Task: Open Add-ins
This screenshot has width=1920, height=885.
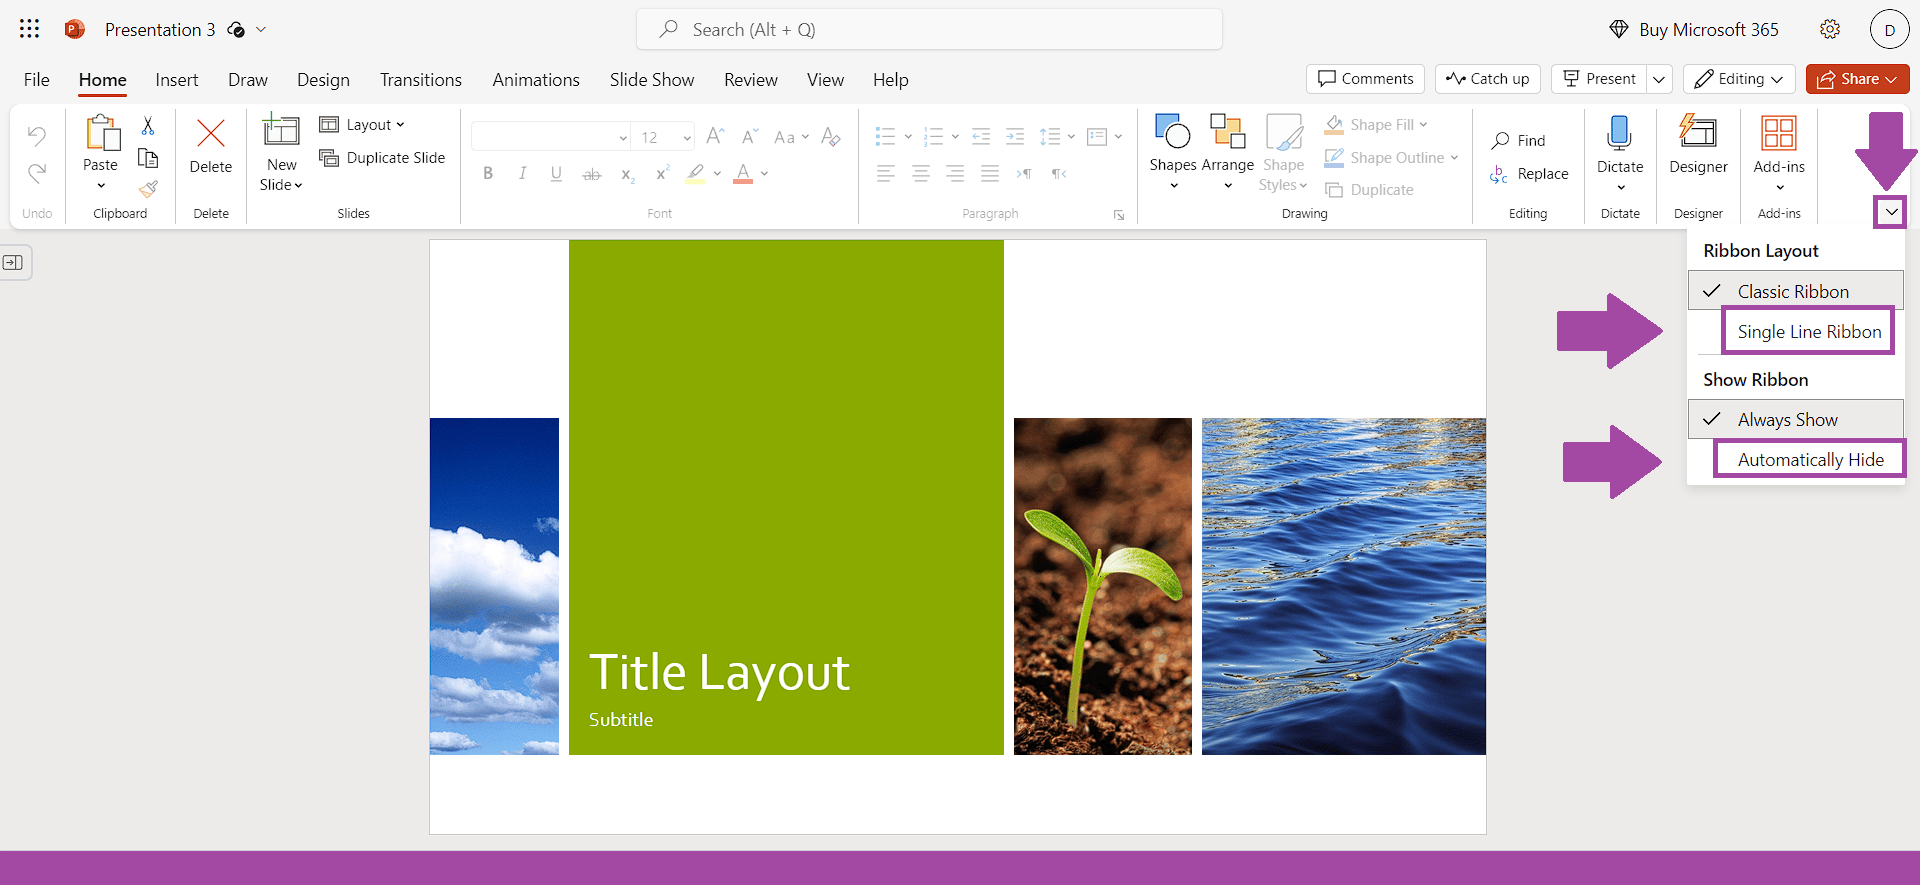Action: tap(1779, 152)
